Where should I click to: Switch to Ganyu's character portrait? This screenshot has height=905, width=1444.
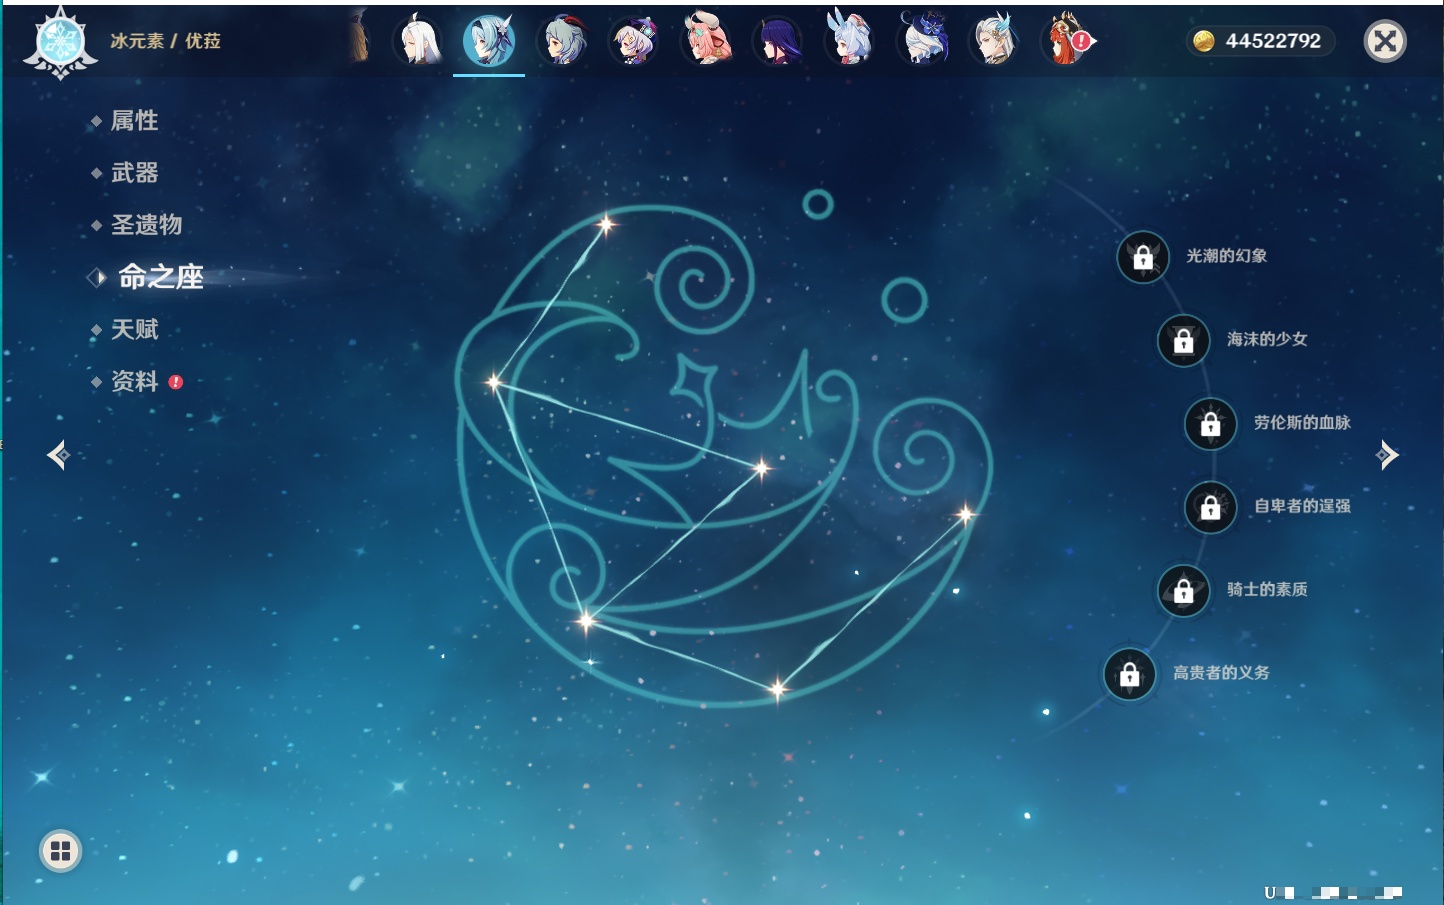(562, 41)
